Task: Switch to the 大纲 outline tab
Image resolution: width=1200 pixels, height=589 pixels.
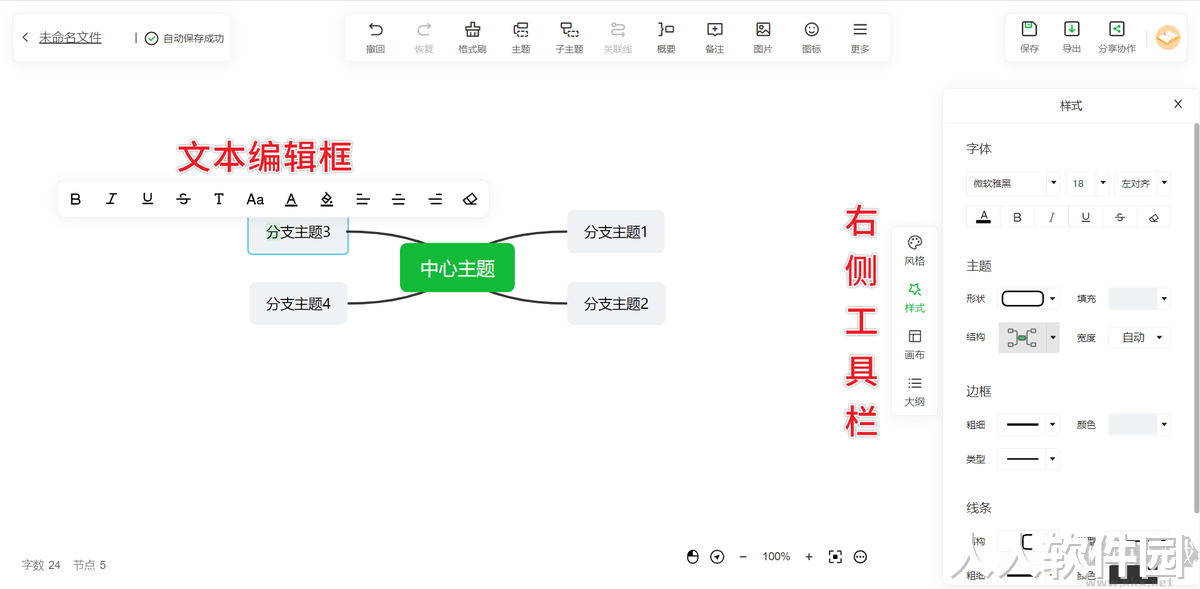Action: coord(914,392)
